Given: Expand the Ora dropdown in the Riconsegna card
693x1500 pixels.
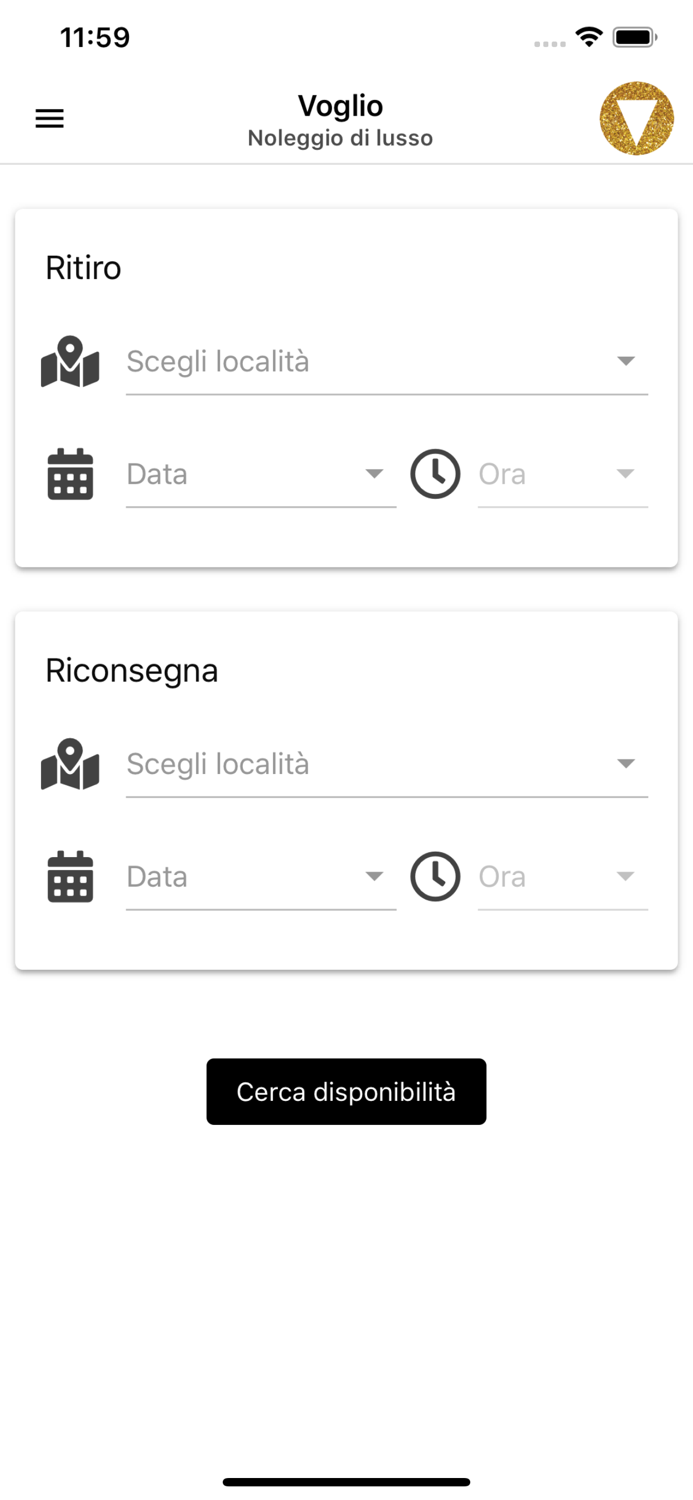Looking at the screenshot, I should pyautogui.click(x=624, y=877).
